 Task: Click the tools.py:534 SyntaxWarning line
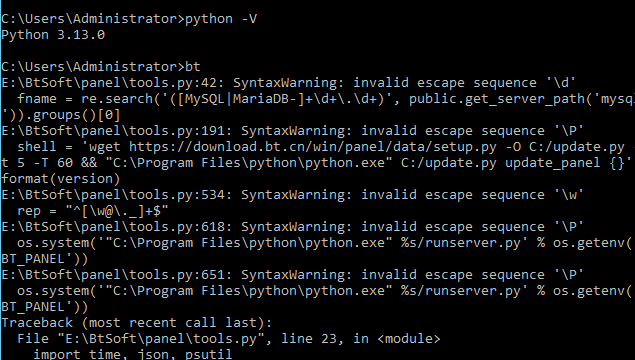click(292, 195)
